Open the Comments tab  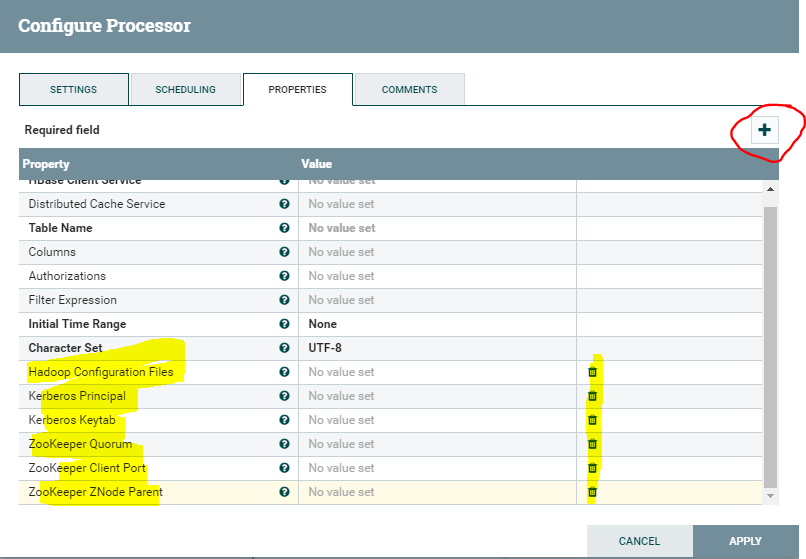pyautogui.click(x=410, y=89)
